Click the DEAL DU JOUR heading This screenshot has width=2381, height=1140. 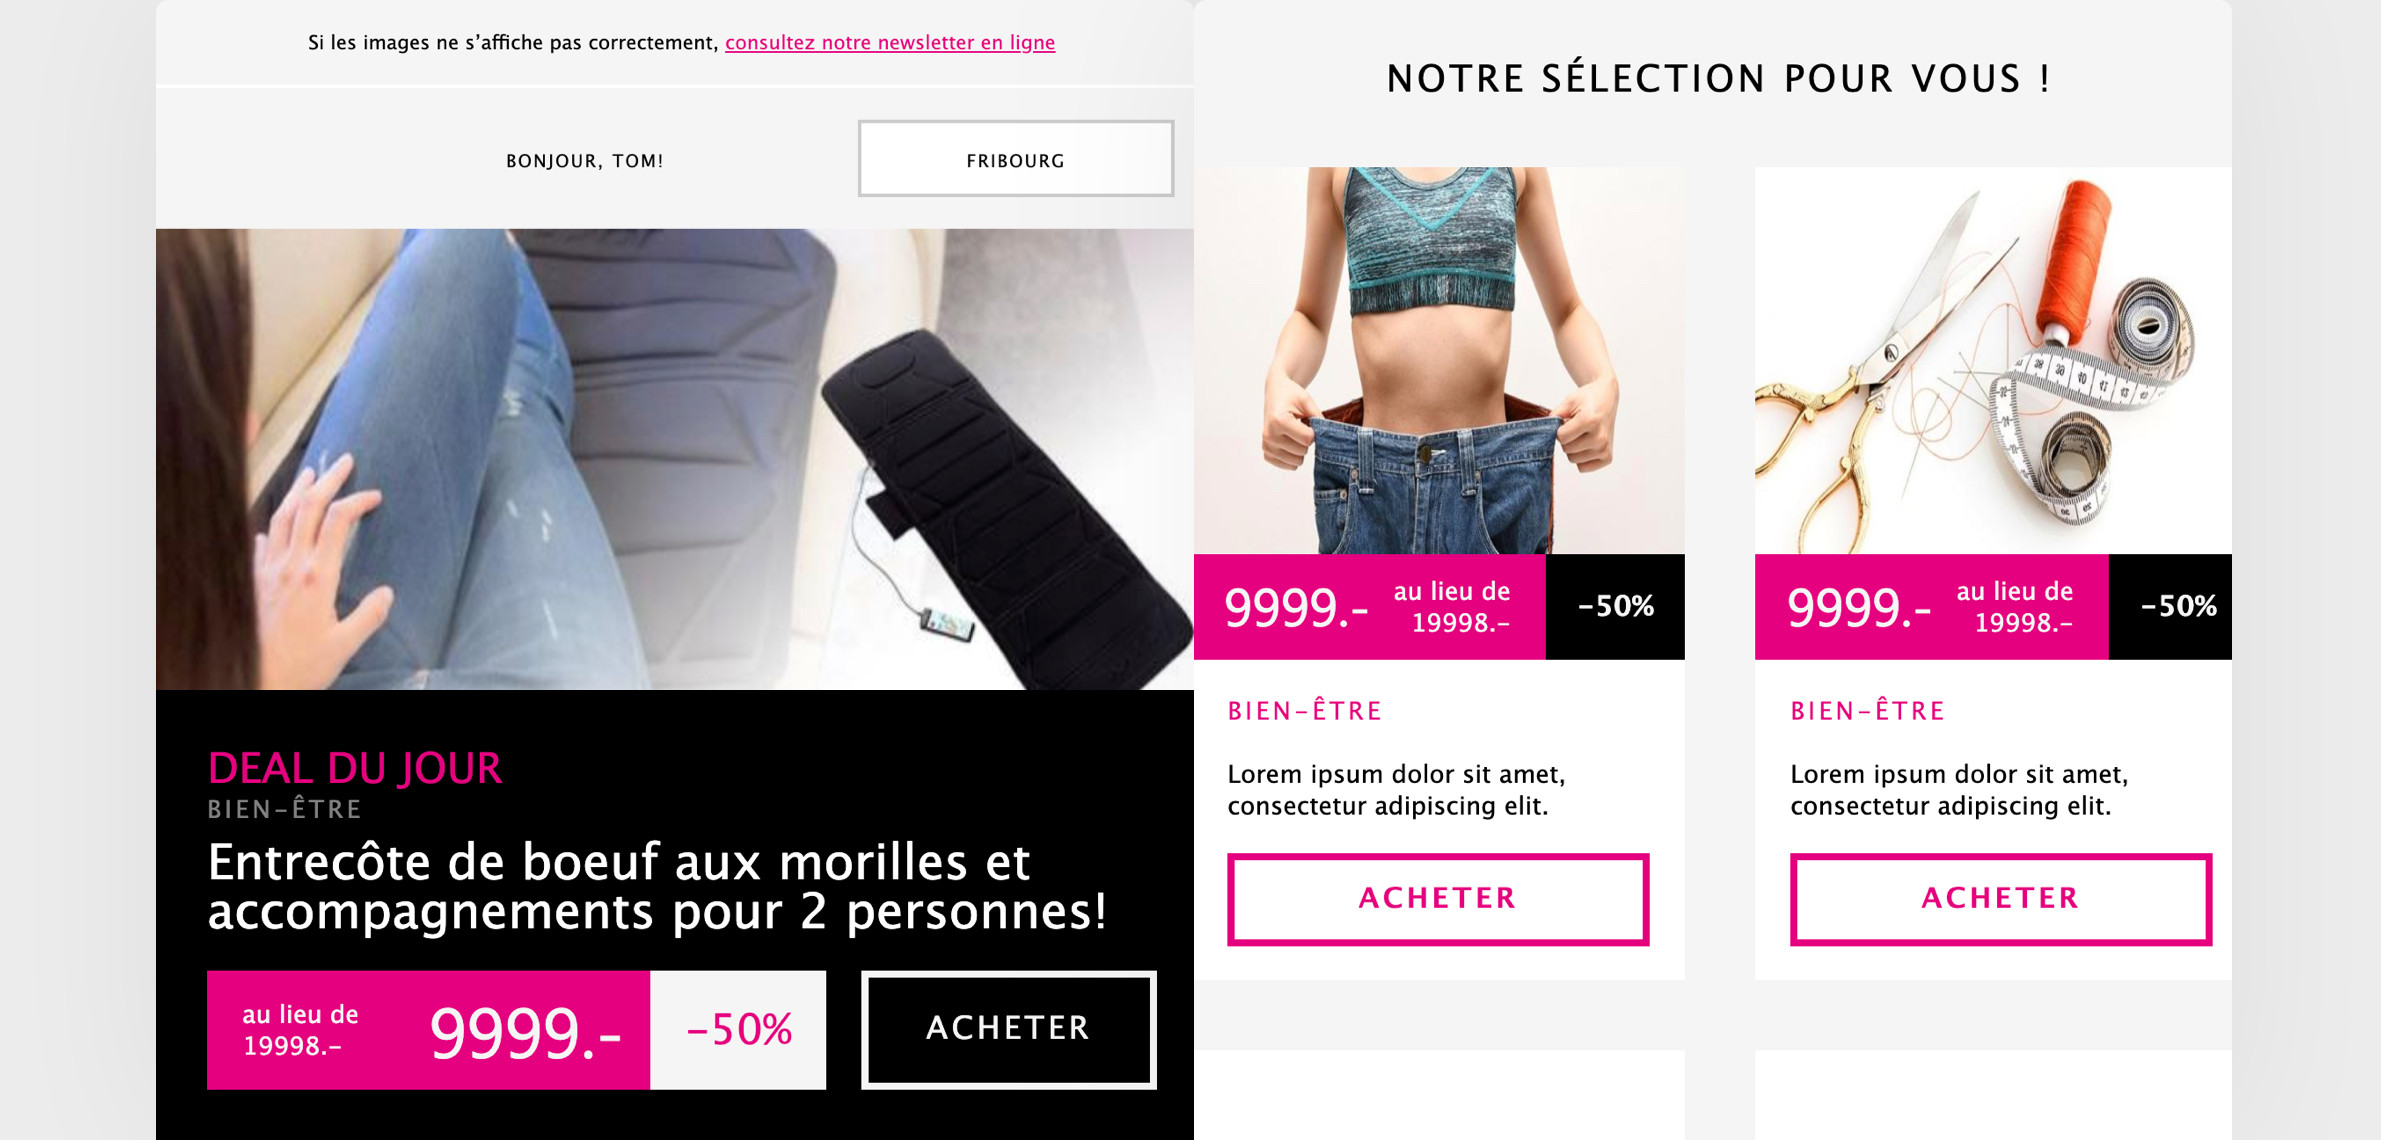coord(355,768)
